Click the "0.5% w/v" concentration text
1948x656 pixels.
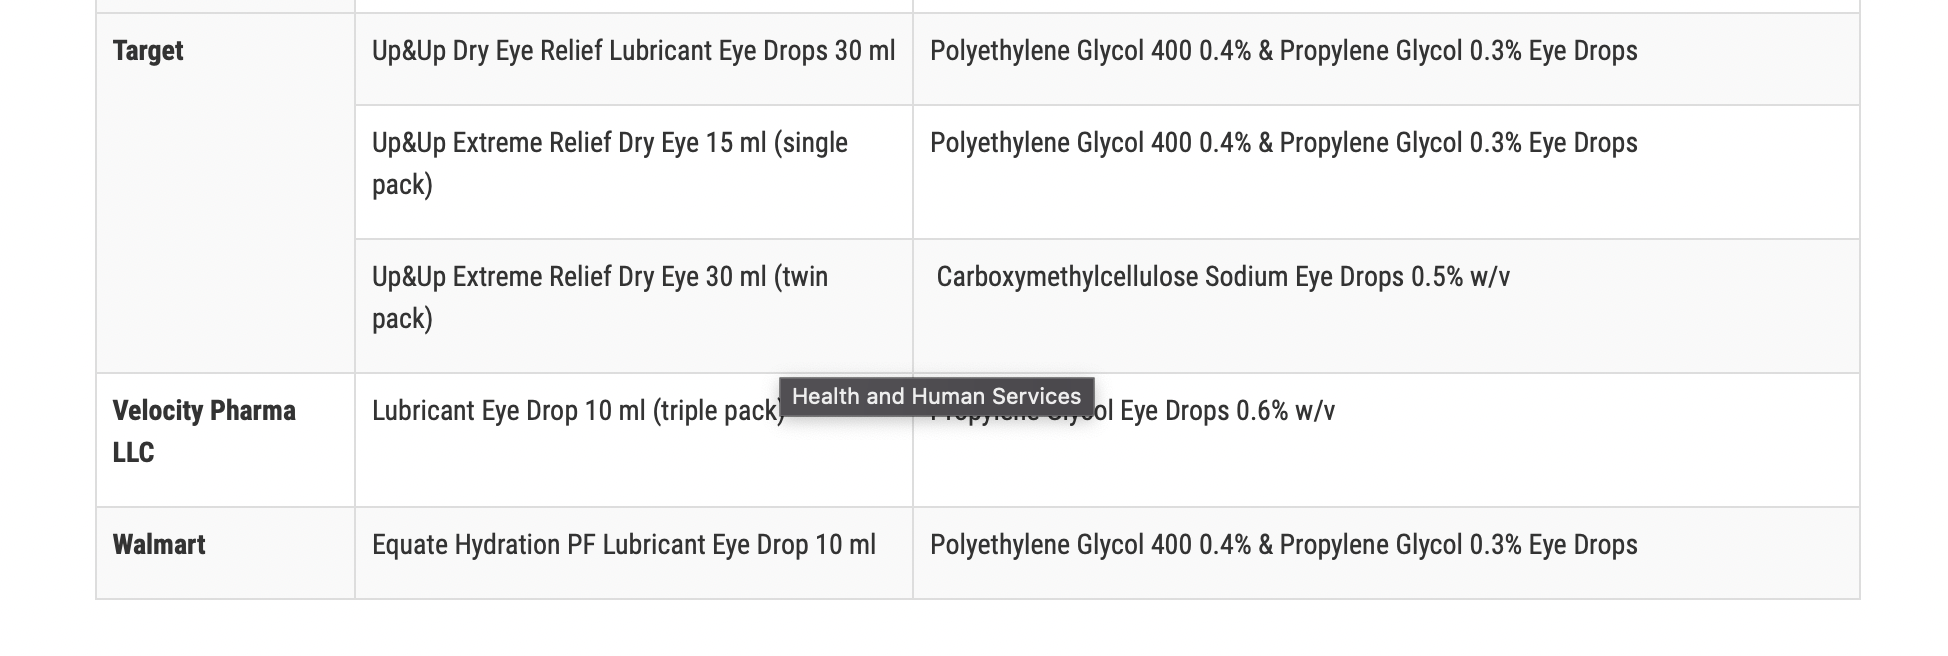pyautogui.click(x=1460, y=277)
